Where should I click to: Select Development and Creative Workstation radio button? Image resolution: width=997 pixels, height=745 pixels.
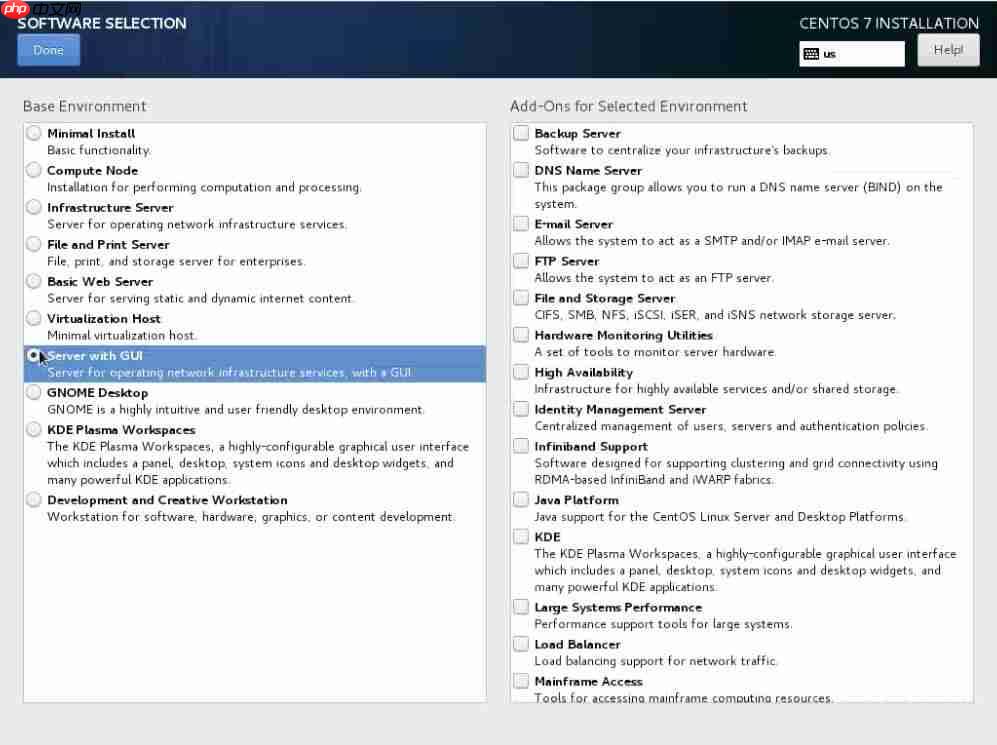click(34, 500)
